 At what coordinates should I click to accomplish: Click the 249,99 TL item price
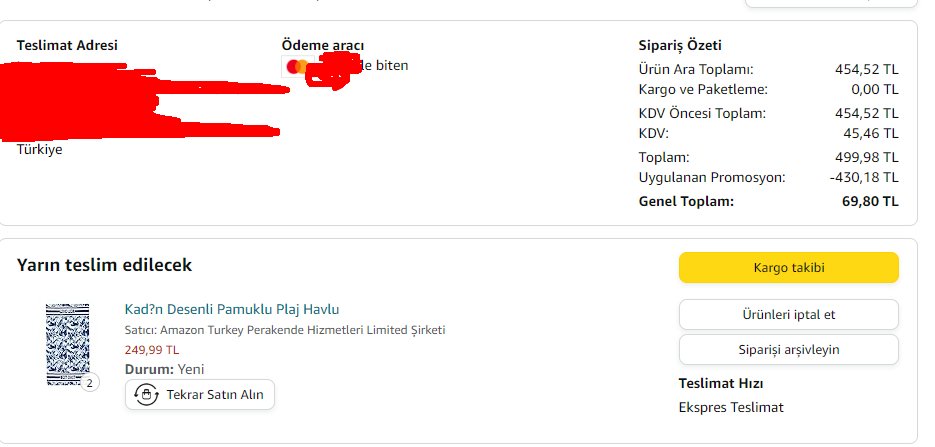152,350
